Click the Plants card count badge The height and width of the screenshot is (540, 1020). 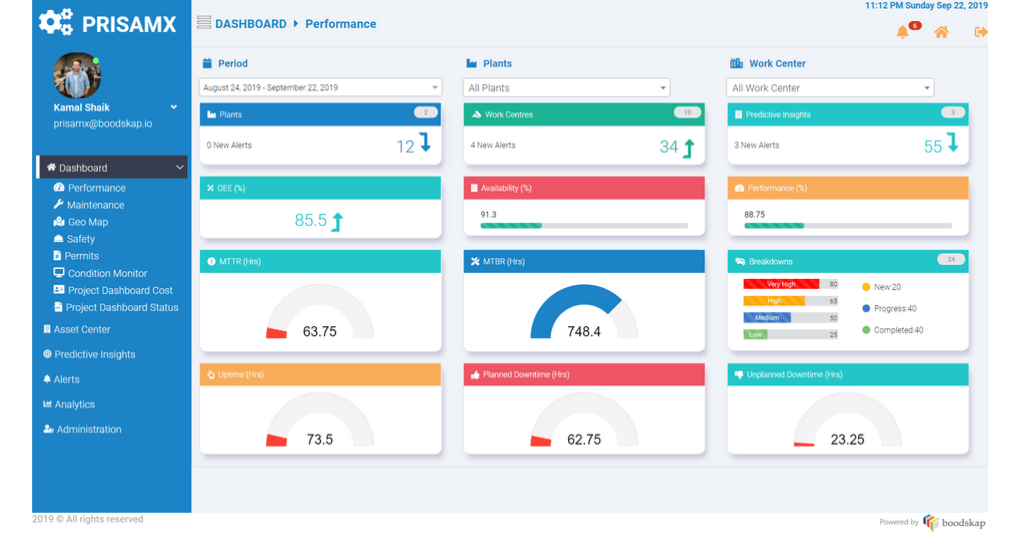click(x=425, y=113)
